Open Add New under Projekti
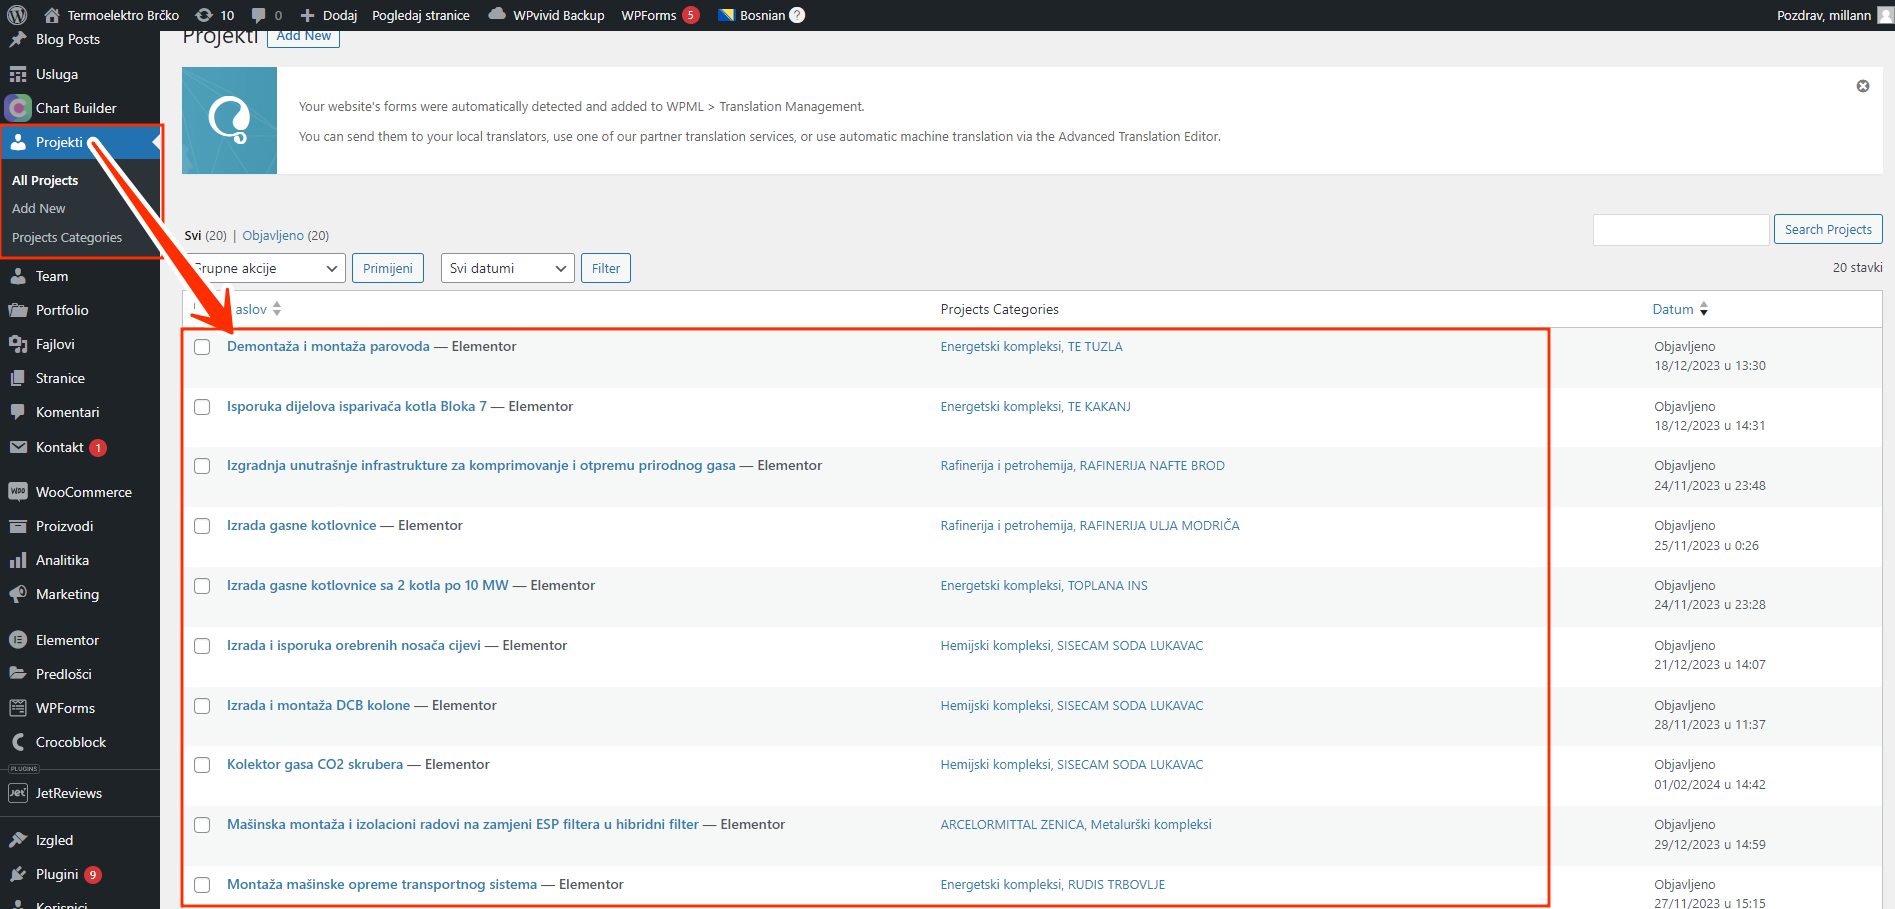1895x909 pixels. coord(39,208)
